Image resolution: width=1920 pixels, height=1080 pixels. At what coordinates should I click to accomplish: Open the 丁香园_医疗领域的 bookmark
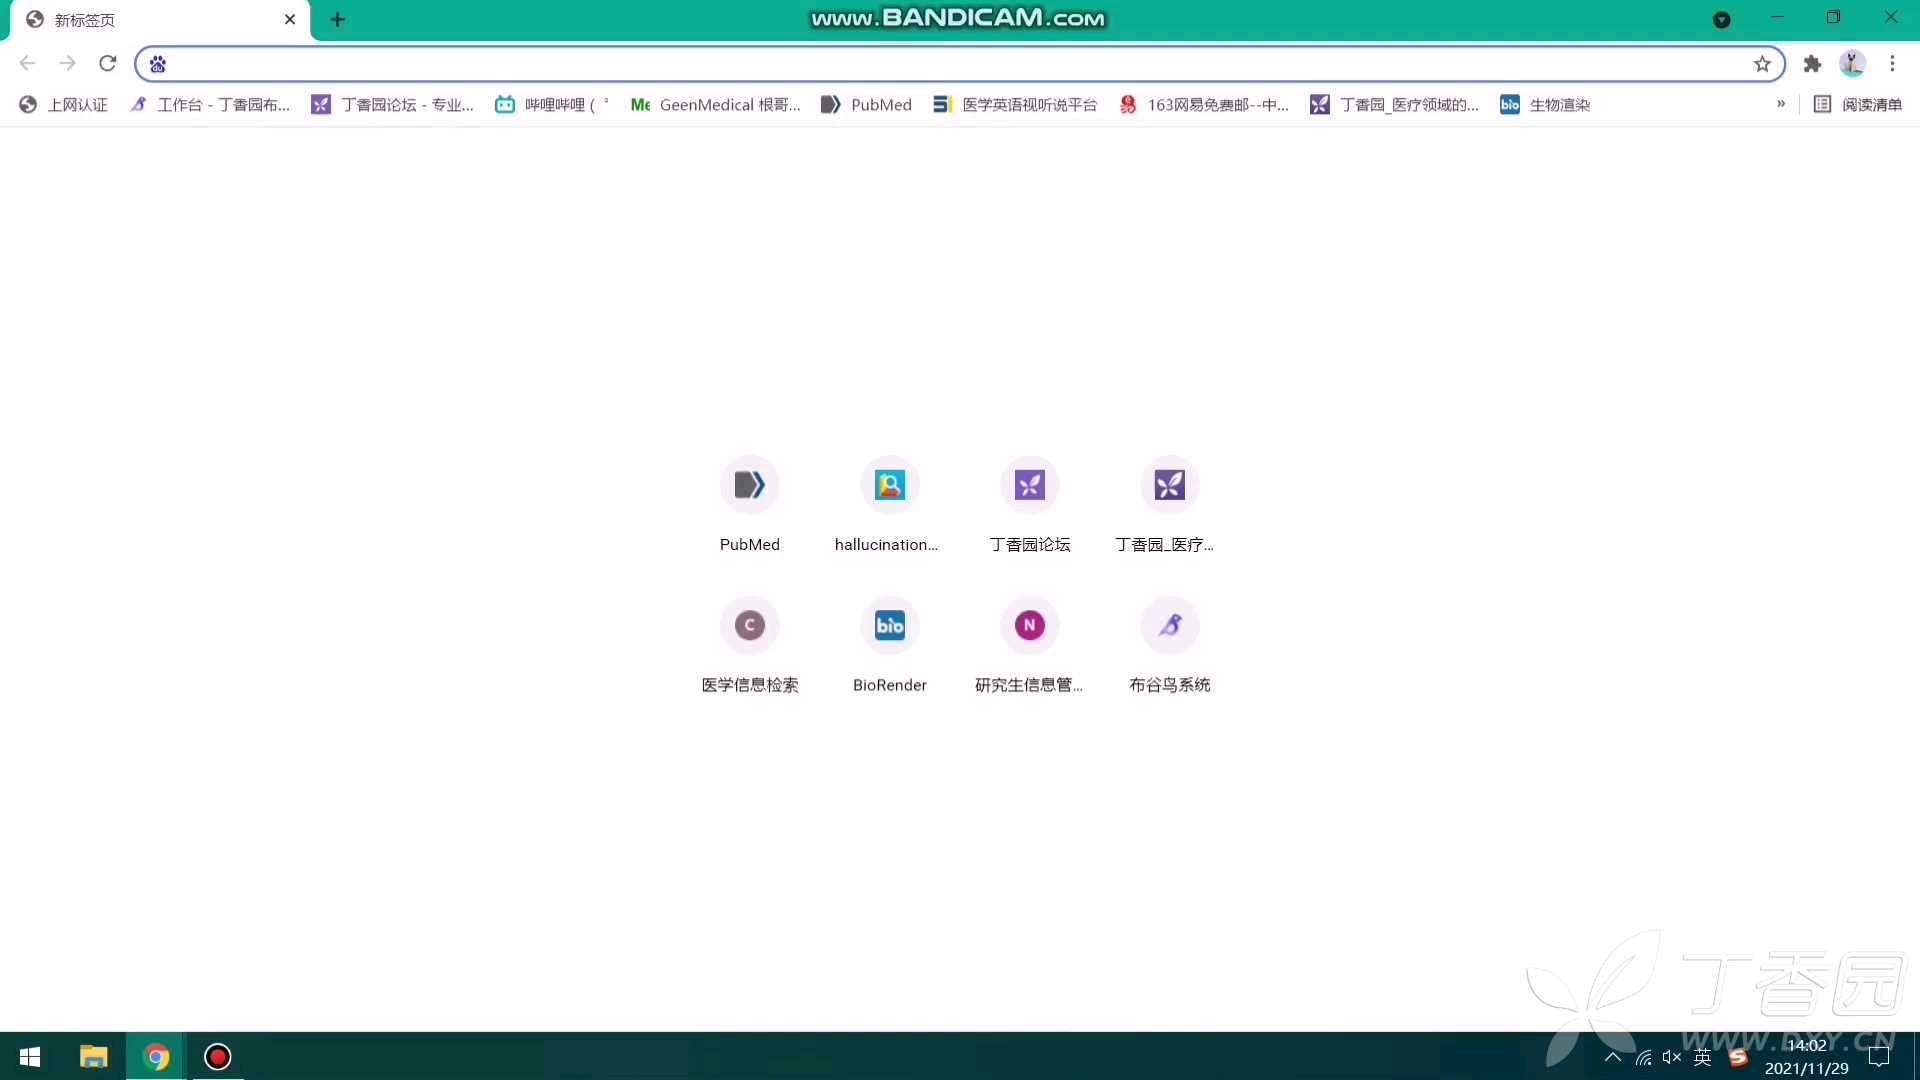tap(1394, 105)
